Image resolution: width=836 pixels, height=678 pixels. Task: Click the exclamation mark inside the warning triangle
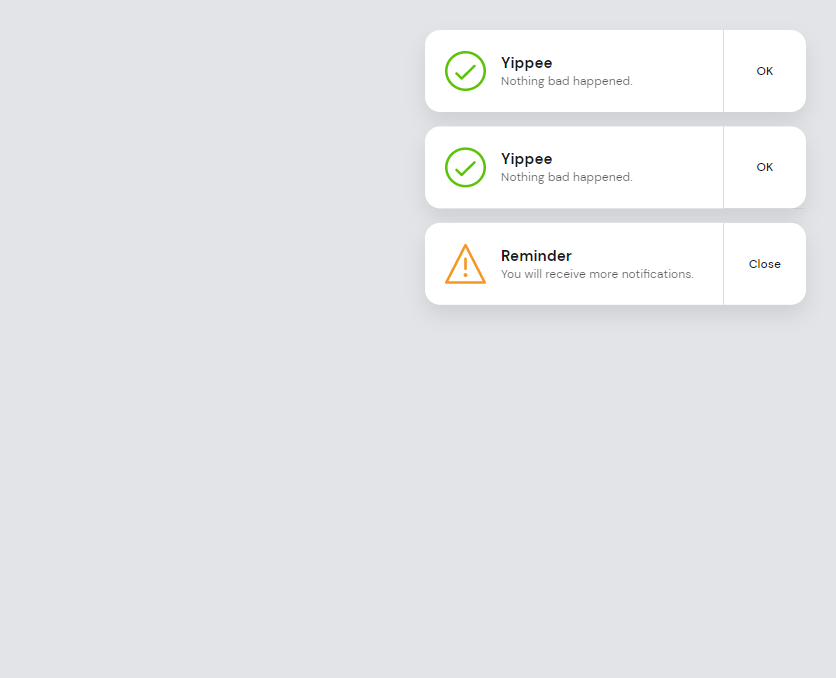pyautogui.click(x=465, y=268)
